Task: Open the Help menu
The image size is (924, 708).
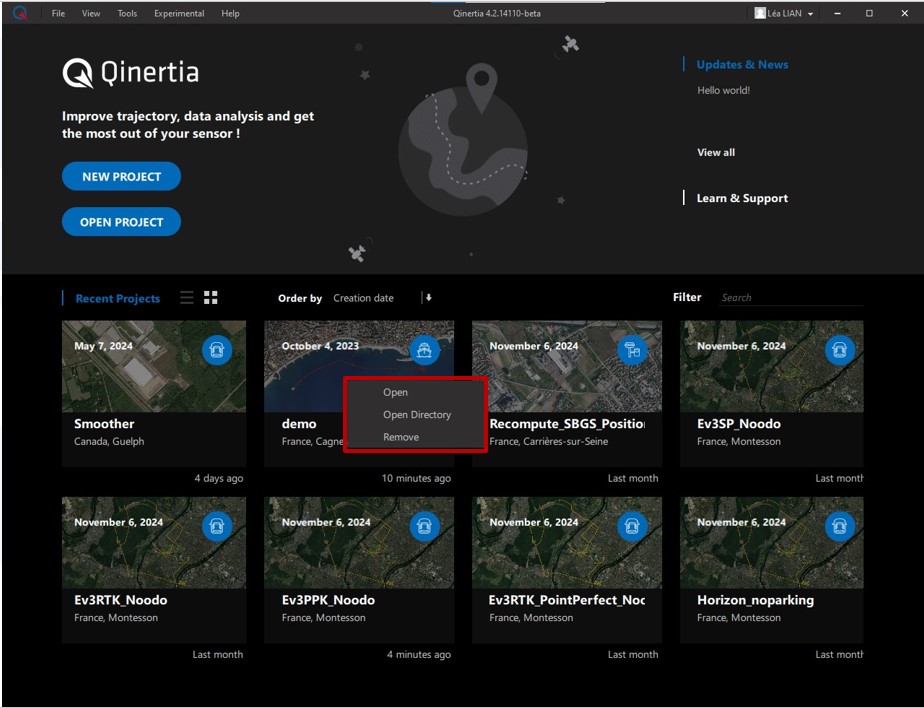Action: 230,13
